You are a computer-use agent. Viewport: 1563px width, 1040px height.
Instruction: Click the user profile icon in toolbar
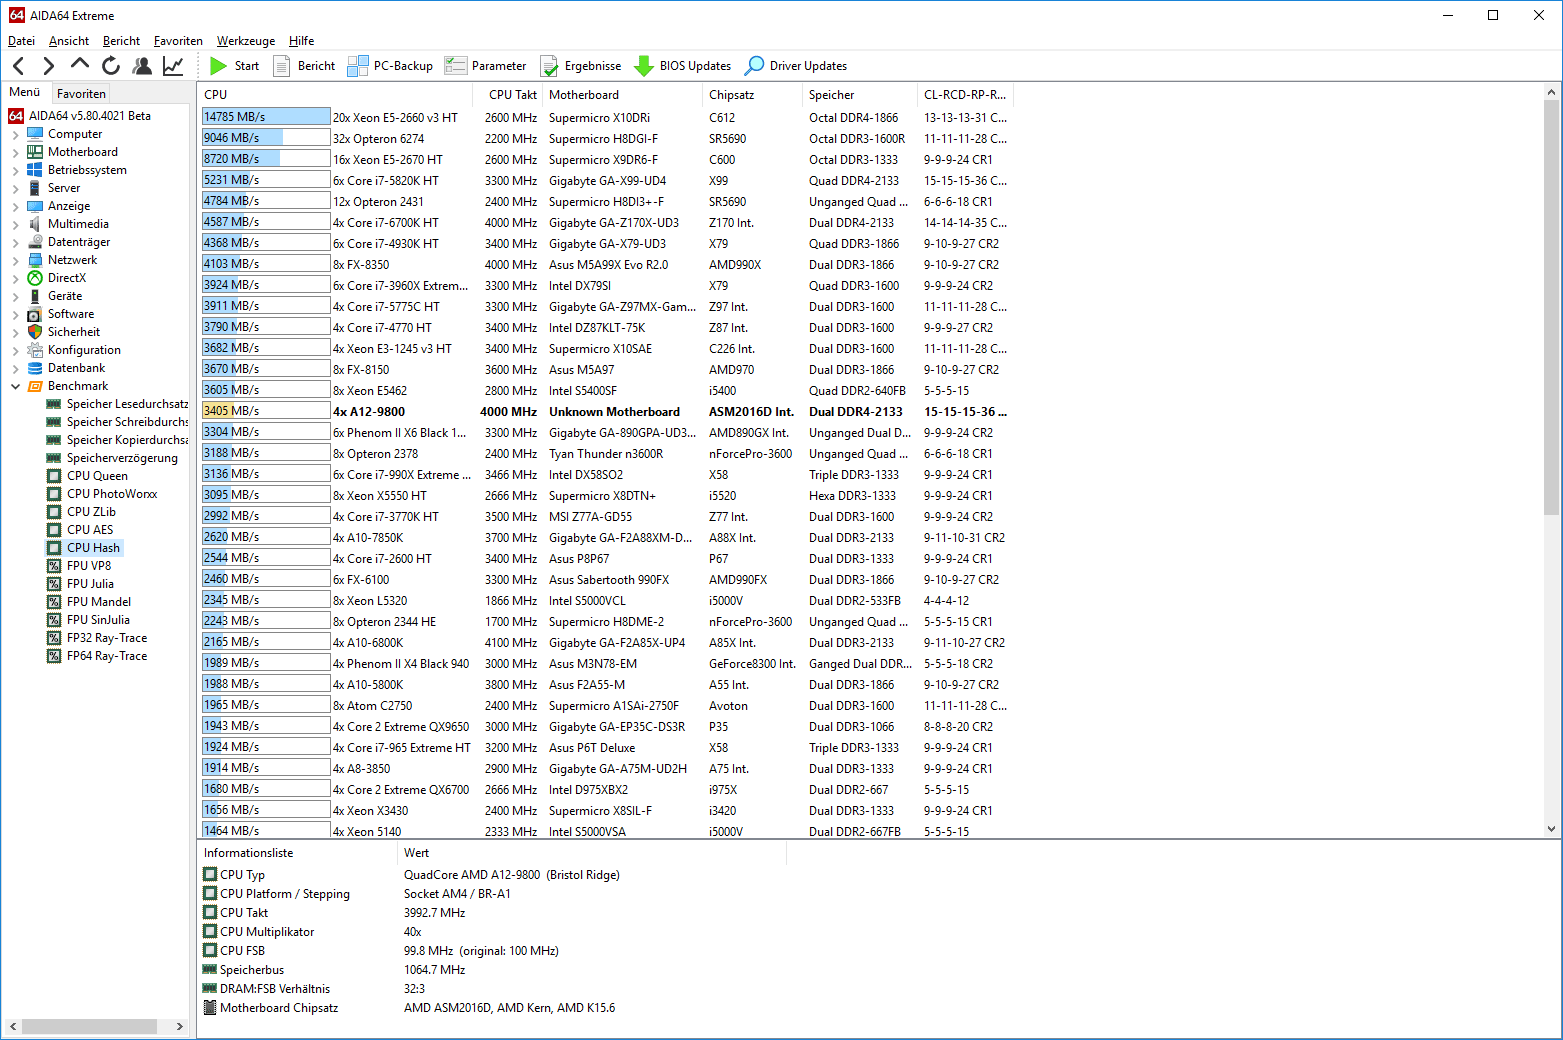tap(142, 66)
